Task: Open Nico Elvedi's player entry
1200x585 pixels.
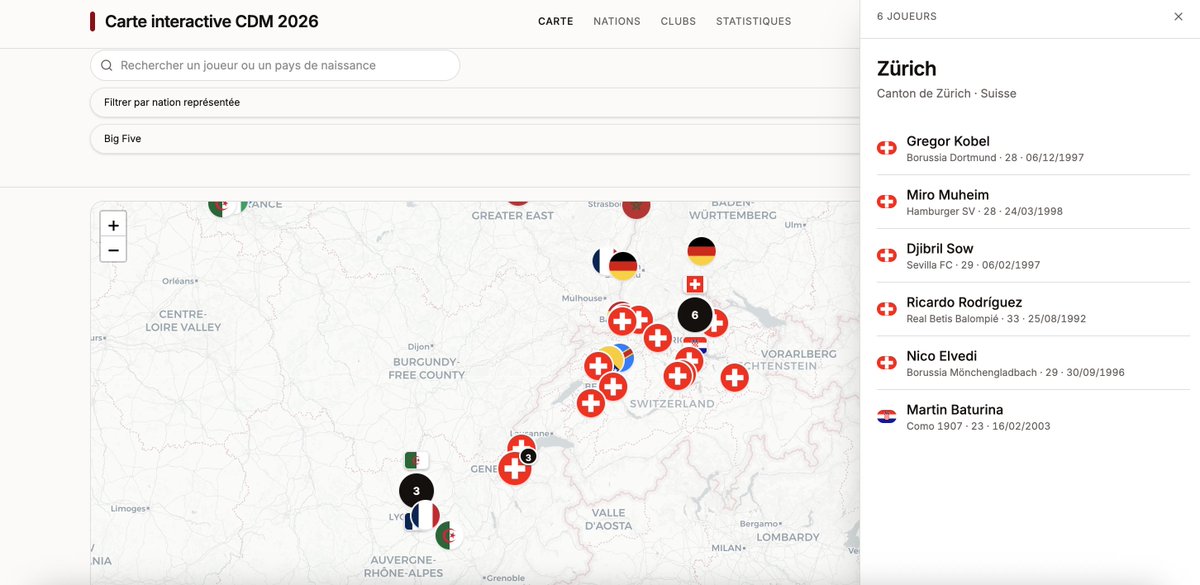Action: tap(1033, 363)
